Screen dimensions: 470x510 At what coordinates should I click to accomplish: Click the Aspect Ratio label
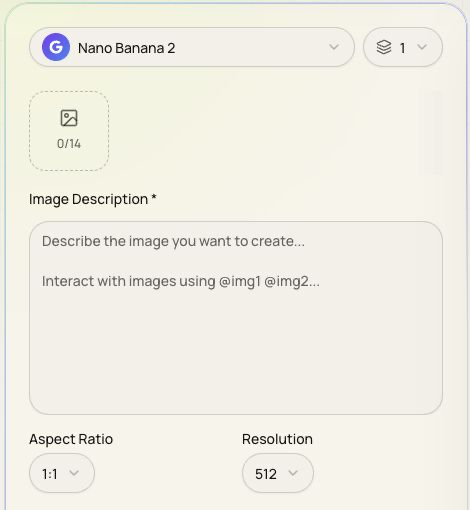coord(71,439)
